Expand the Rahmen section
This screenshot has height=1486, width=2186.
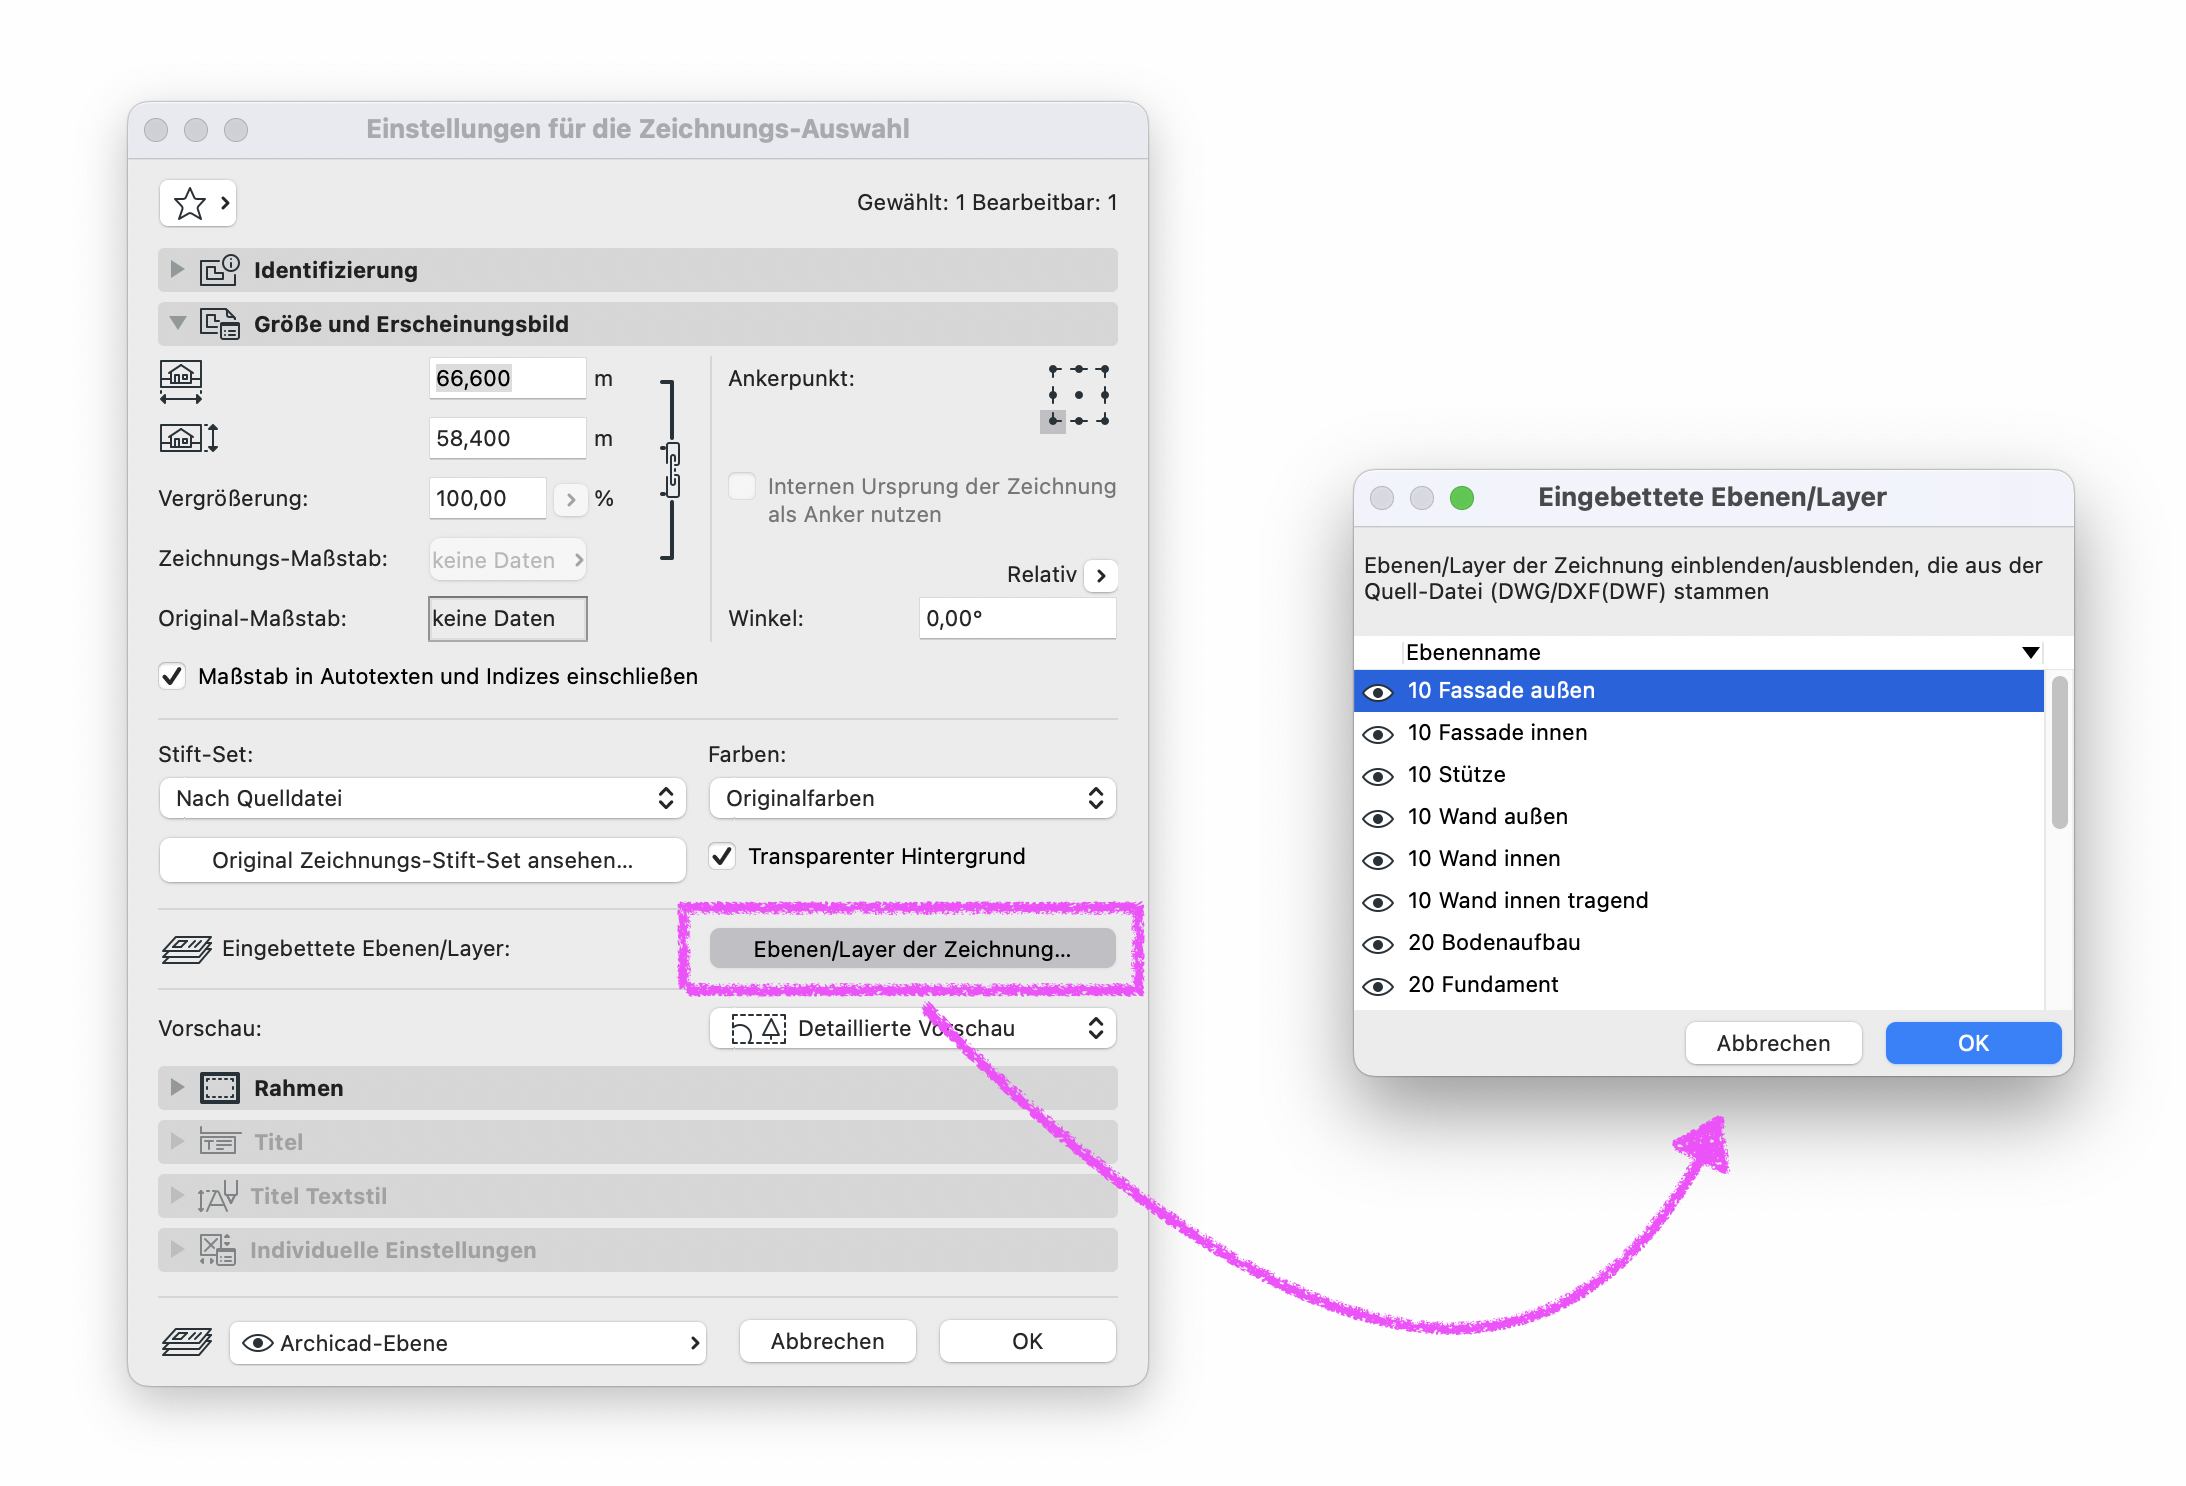click(177, 1088)
